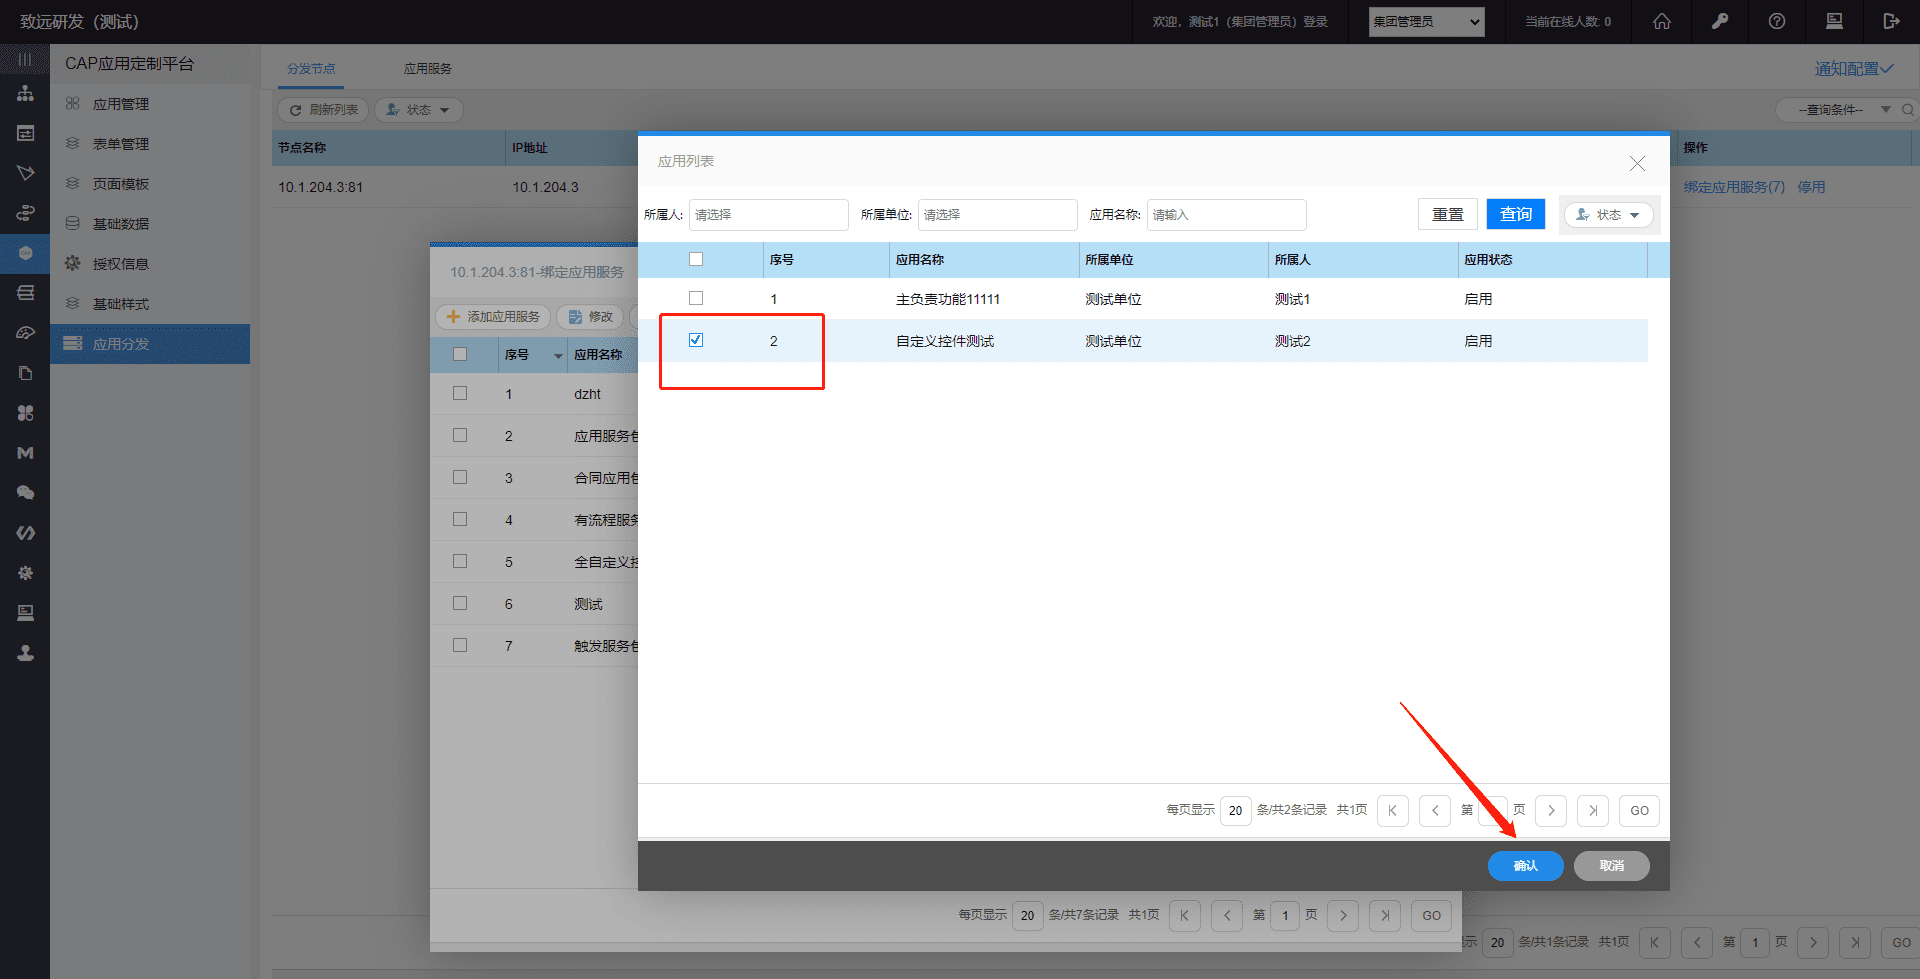Go to last page in 应用列表 dialog
This screenshot has height=979, width=1920.
click(1593, 811)
